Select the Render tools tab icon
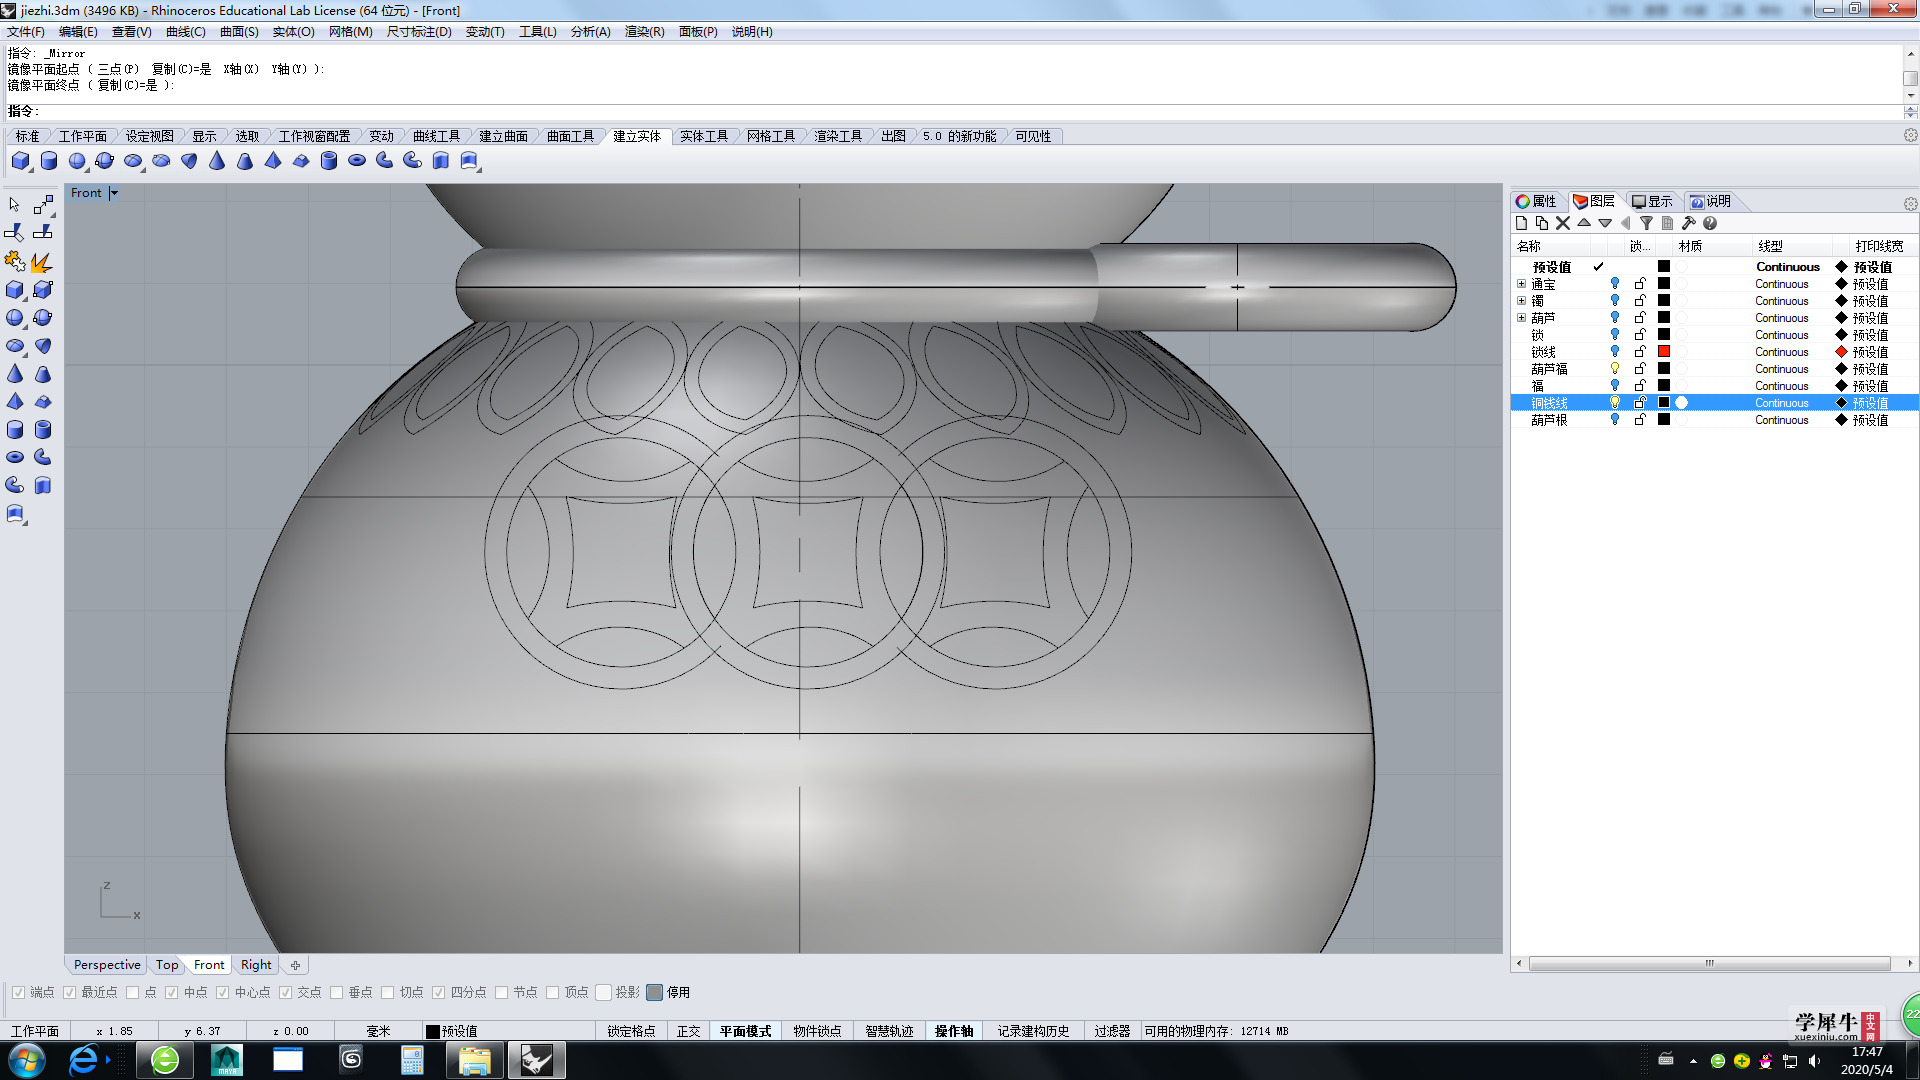Screen dimensions: 1920x1080 (x=836, y=136)
